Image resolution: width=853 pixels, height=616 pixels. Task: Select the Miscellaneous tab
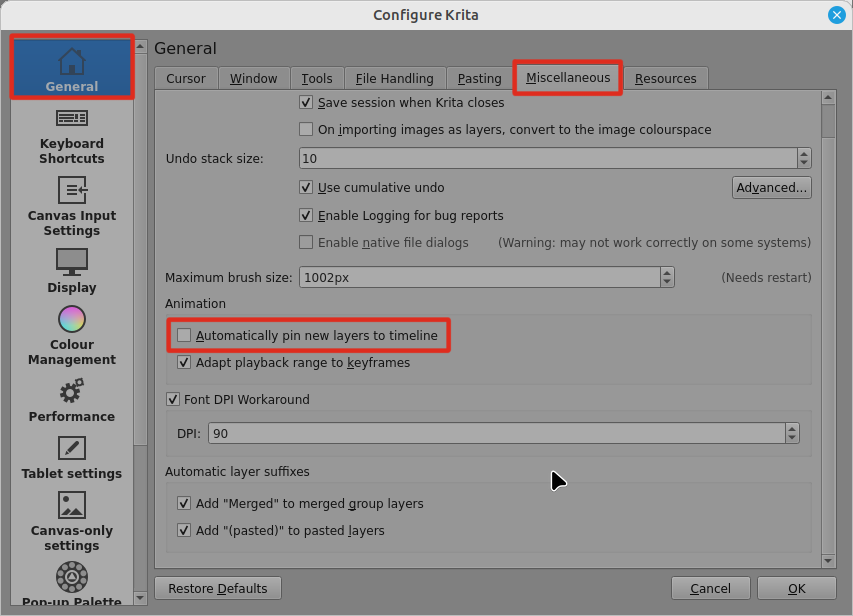568,78
